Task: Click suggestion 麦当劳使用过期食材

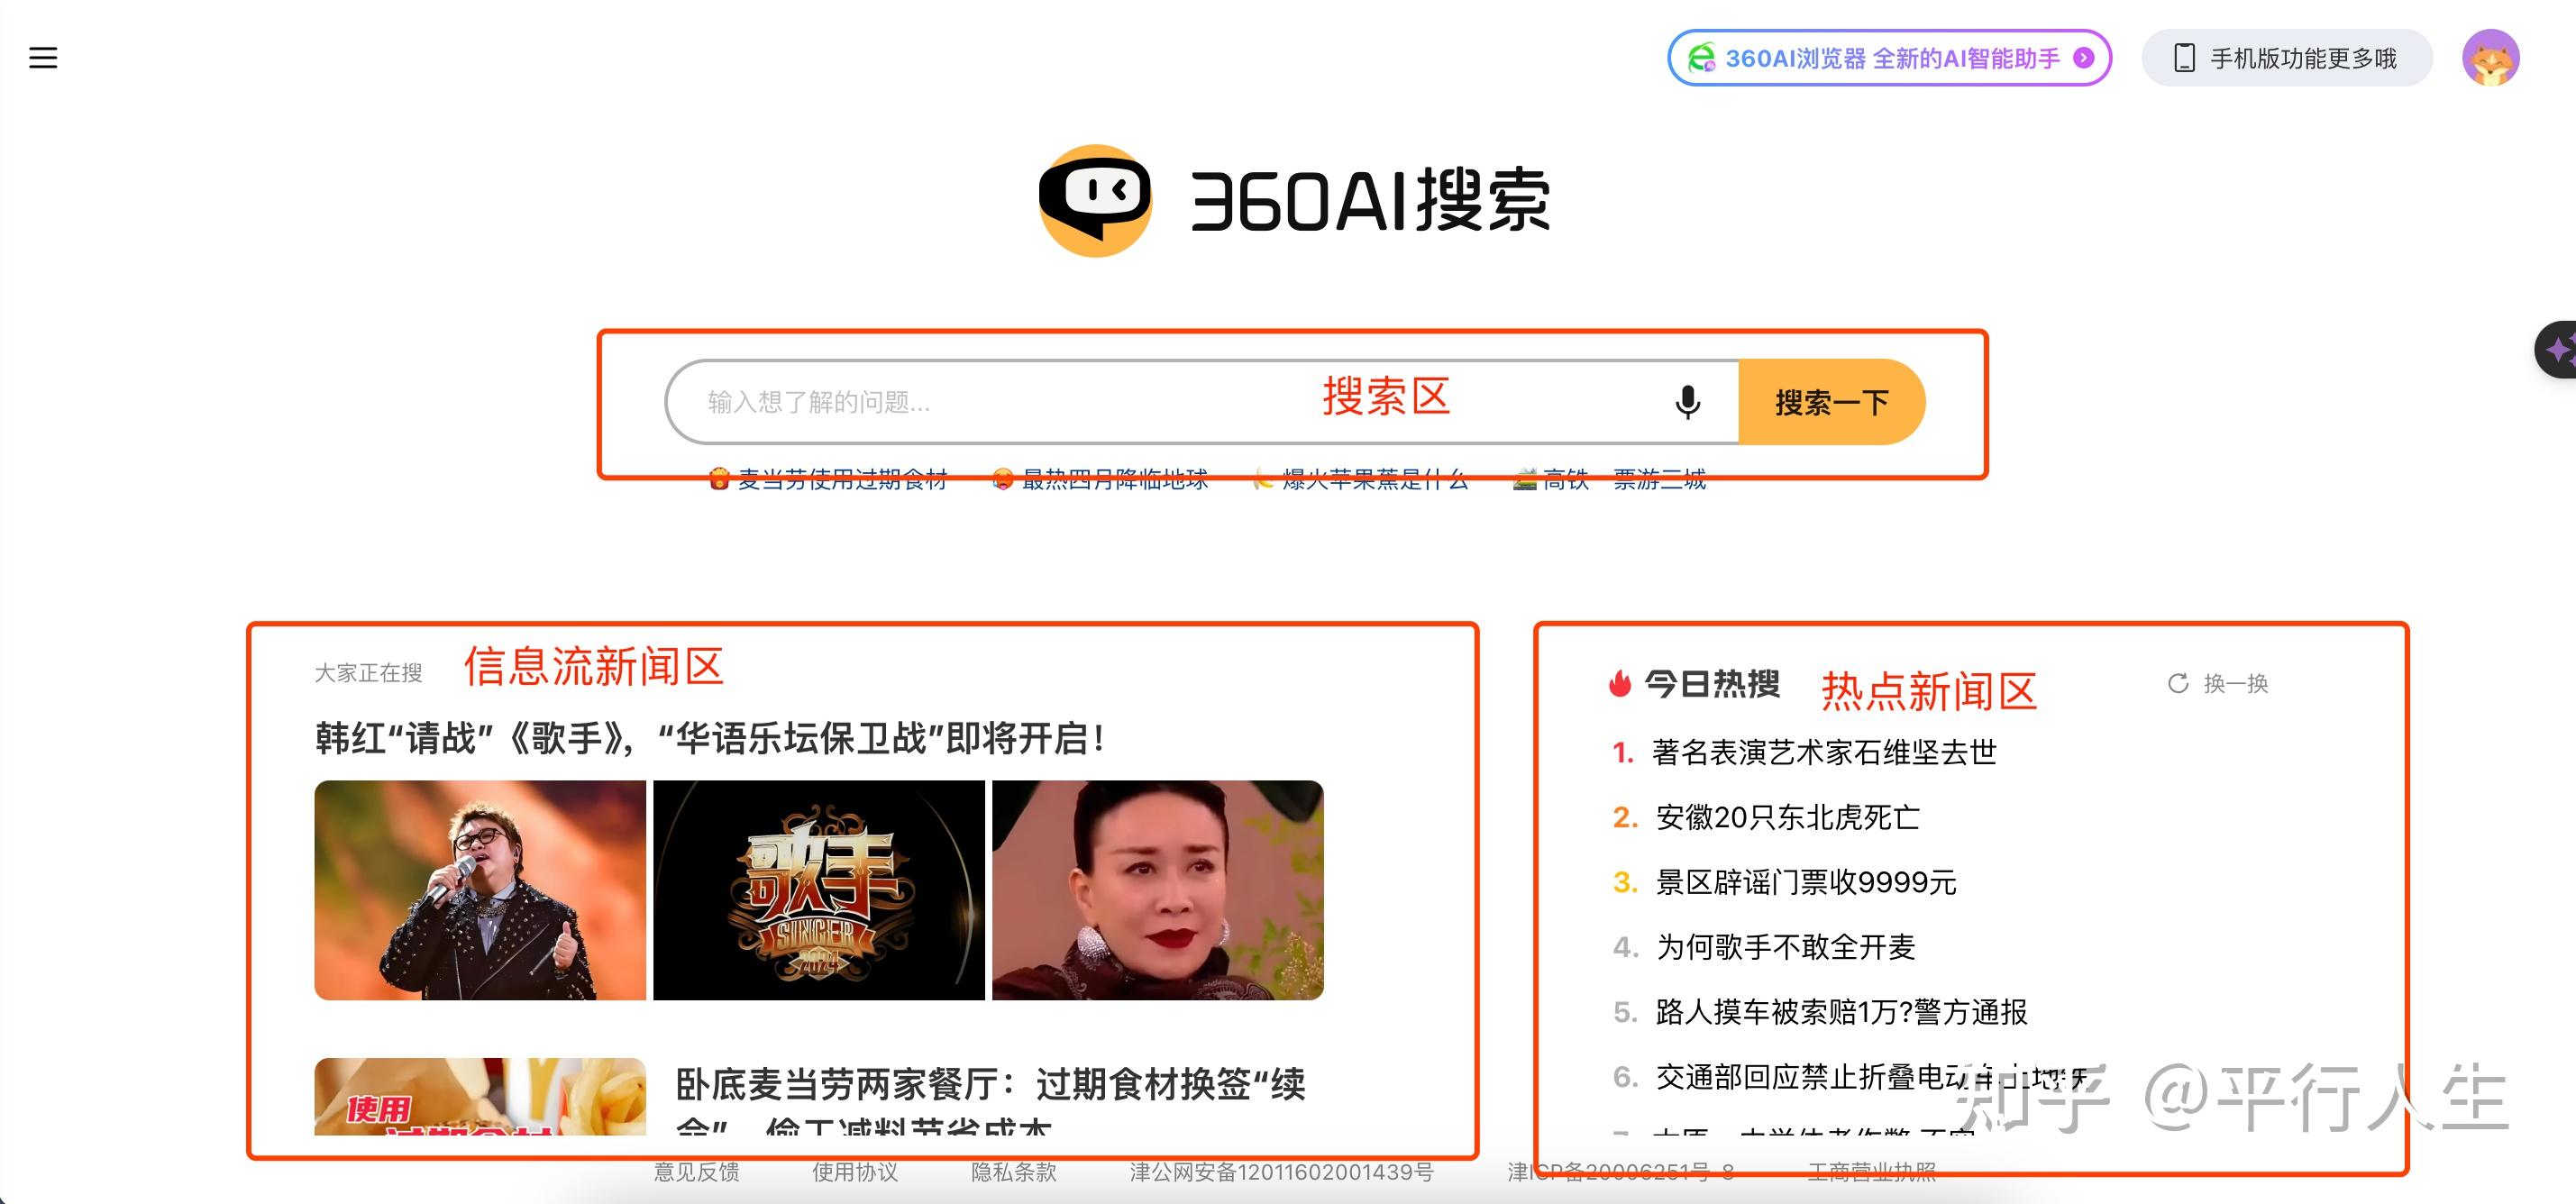Action: click(828, 480)
